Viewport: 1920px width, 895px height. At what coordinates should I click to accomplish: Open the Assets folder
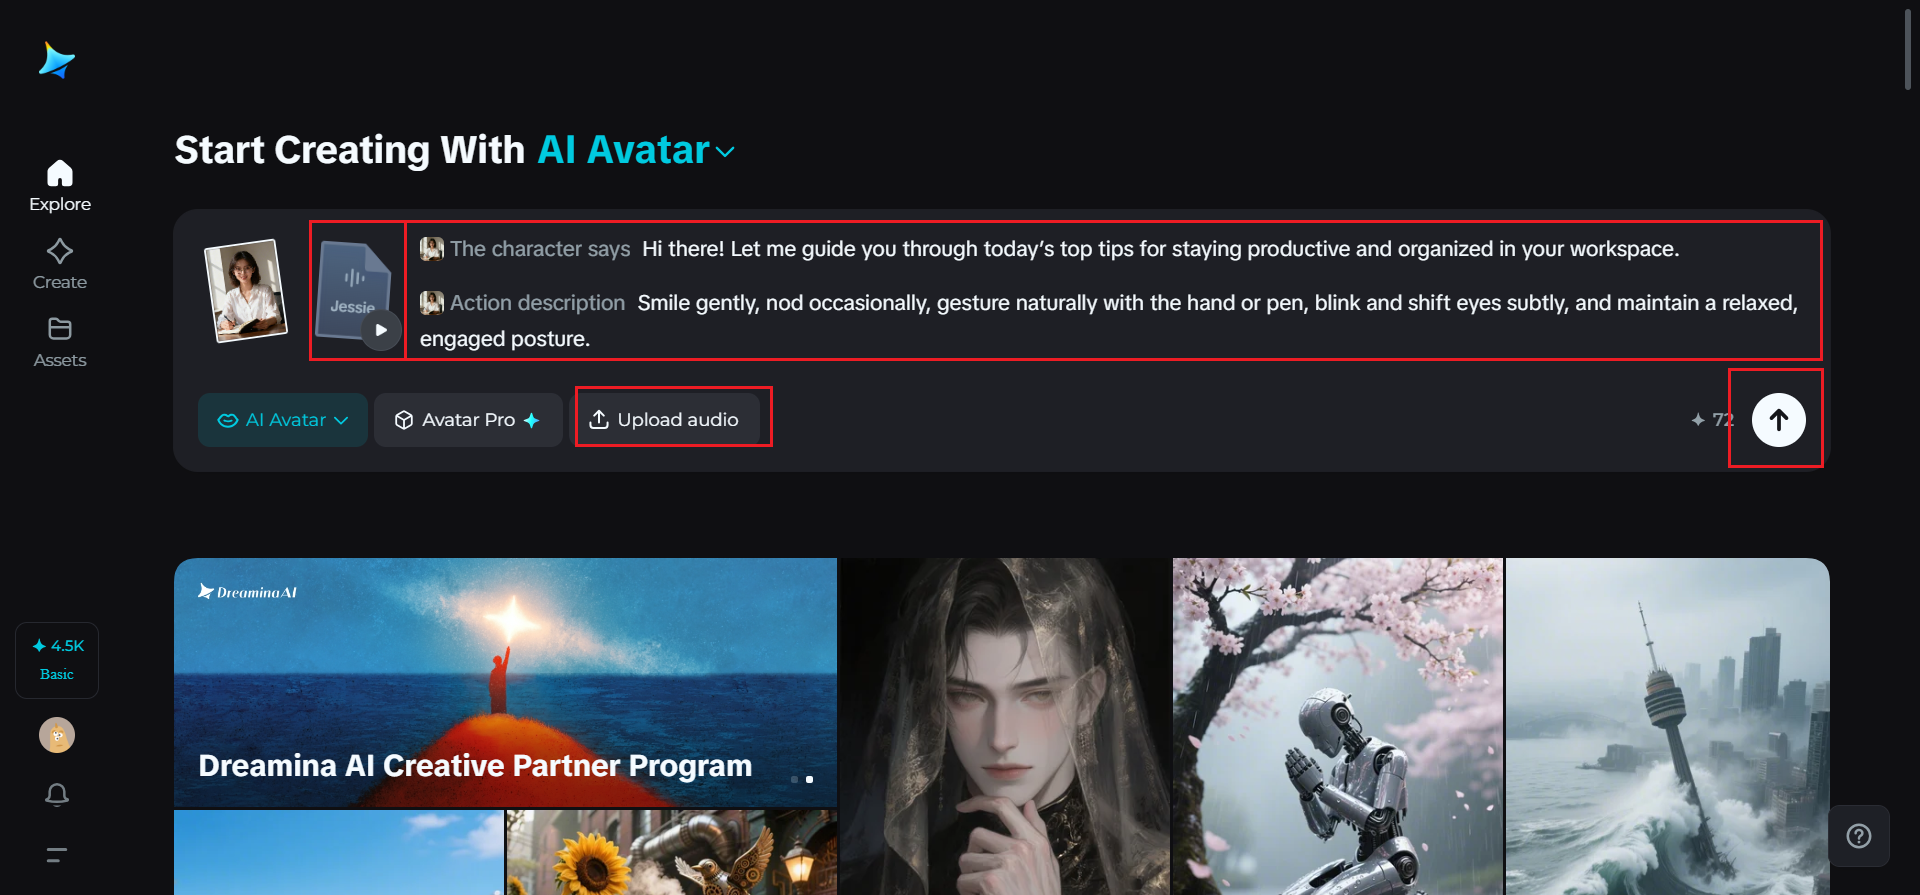[60, 343]
